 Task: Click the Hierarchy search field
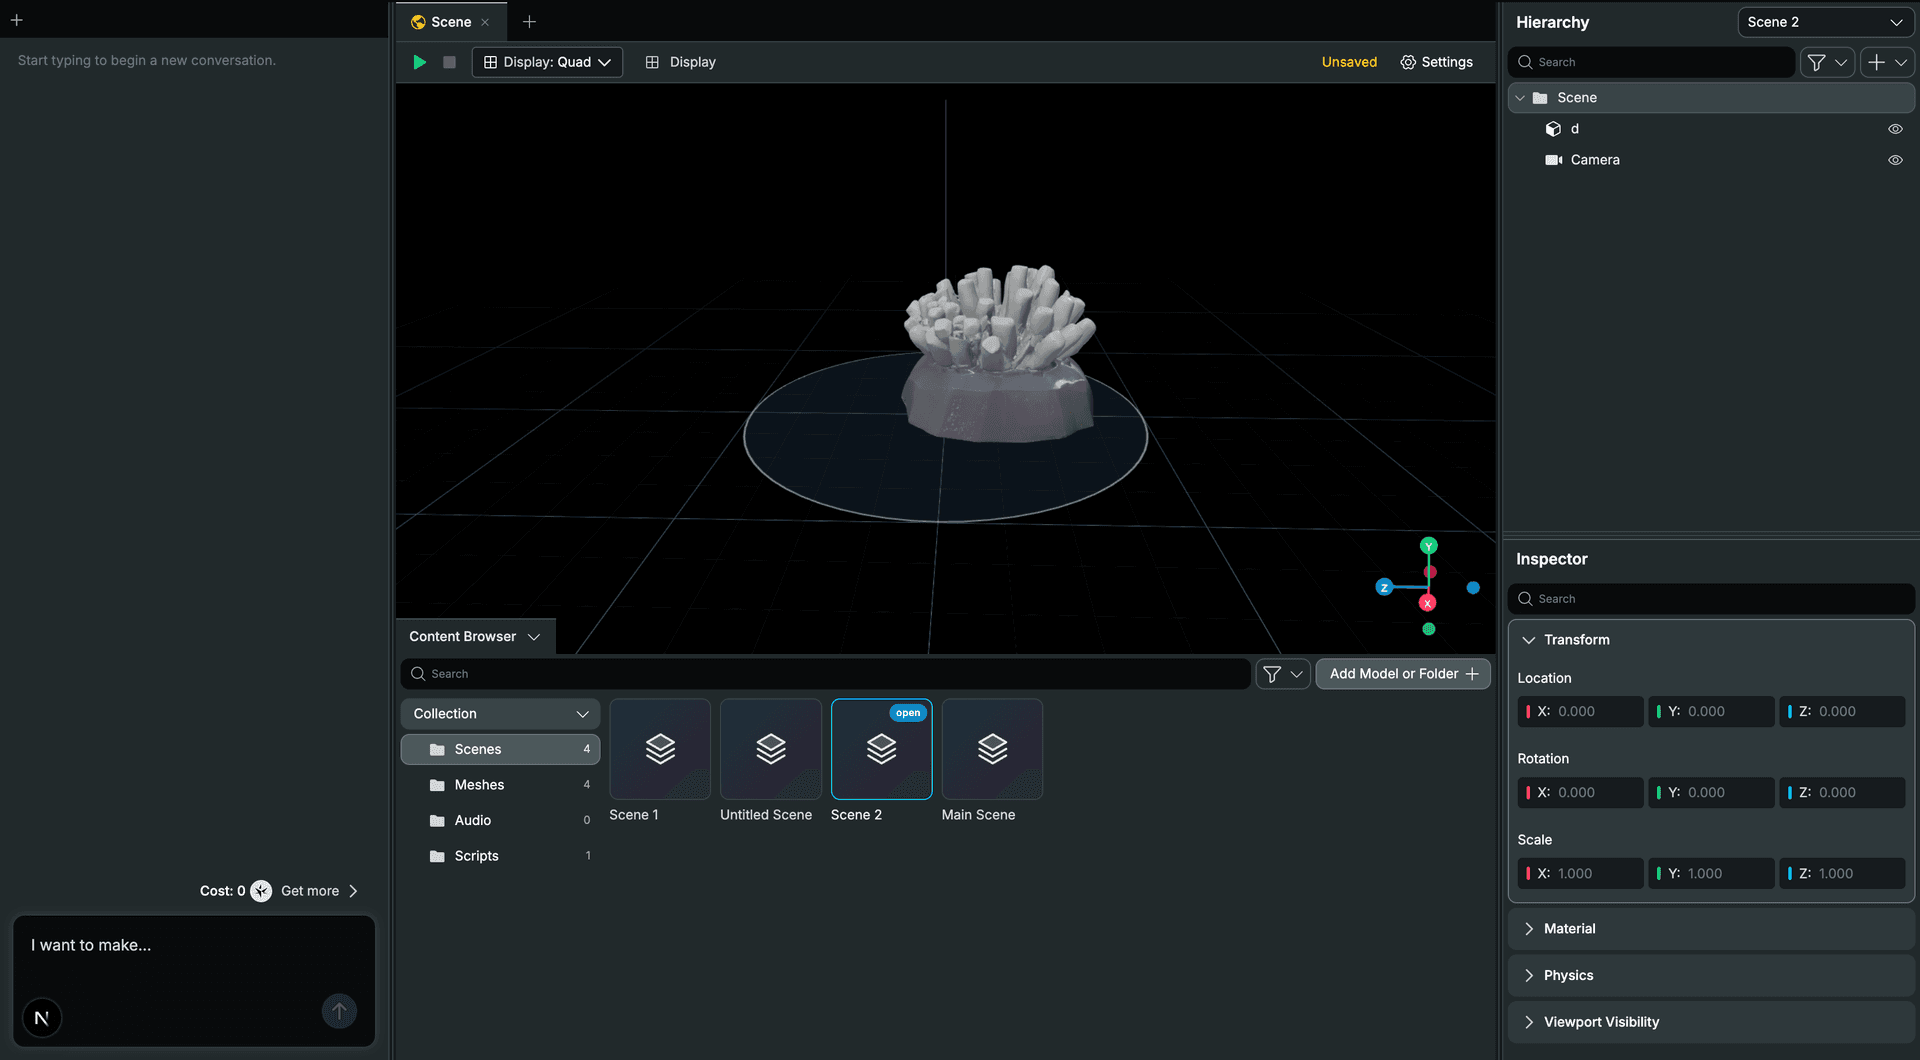(1651, 62)
